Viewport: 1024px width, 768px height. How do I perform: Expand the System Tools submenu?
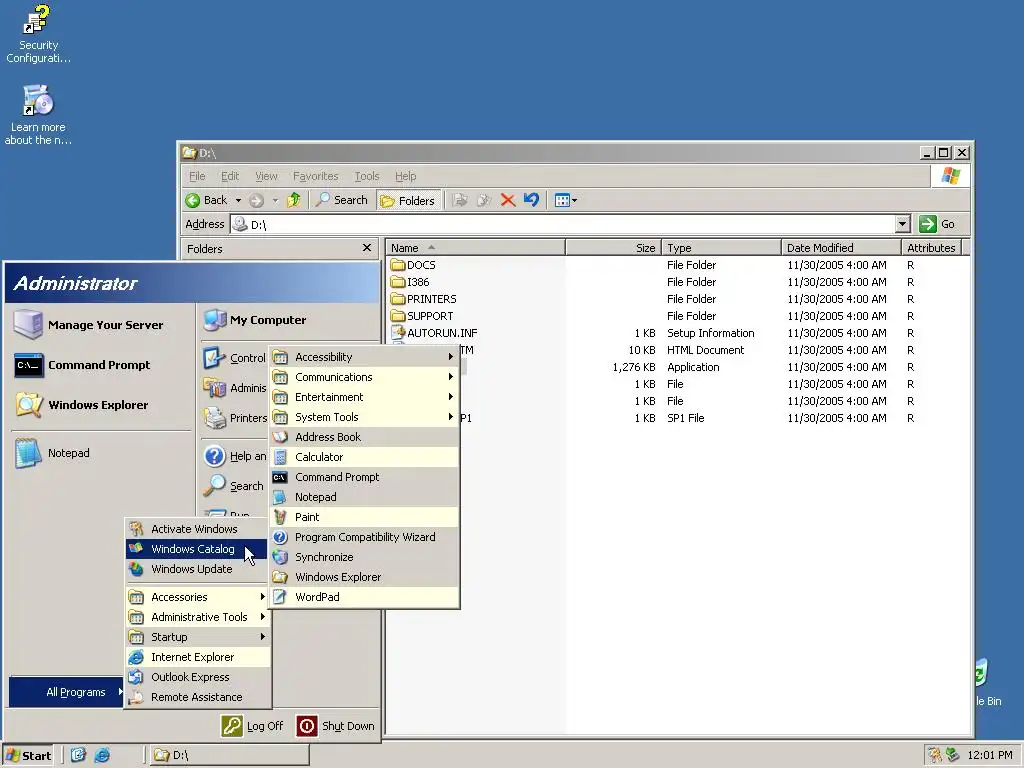point(364,417)
